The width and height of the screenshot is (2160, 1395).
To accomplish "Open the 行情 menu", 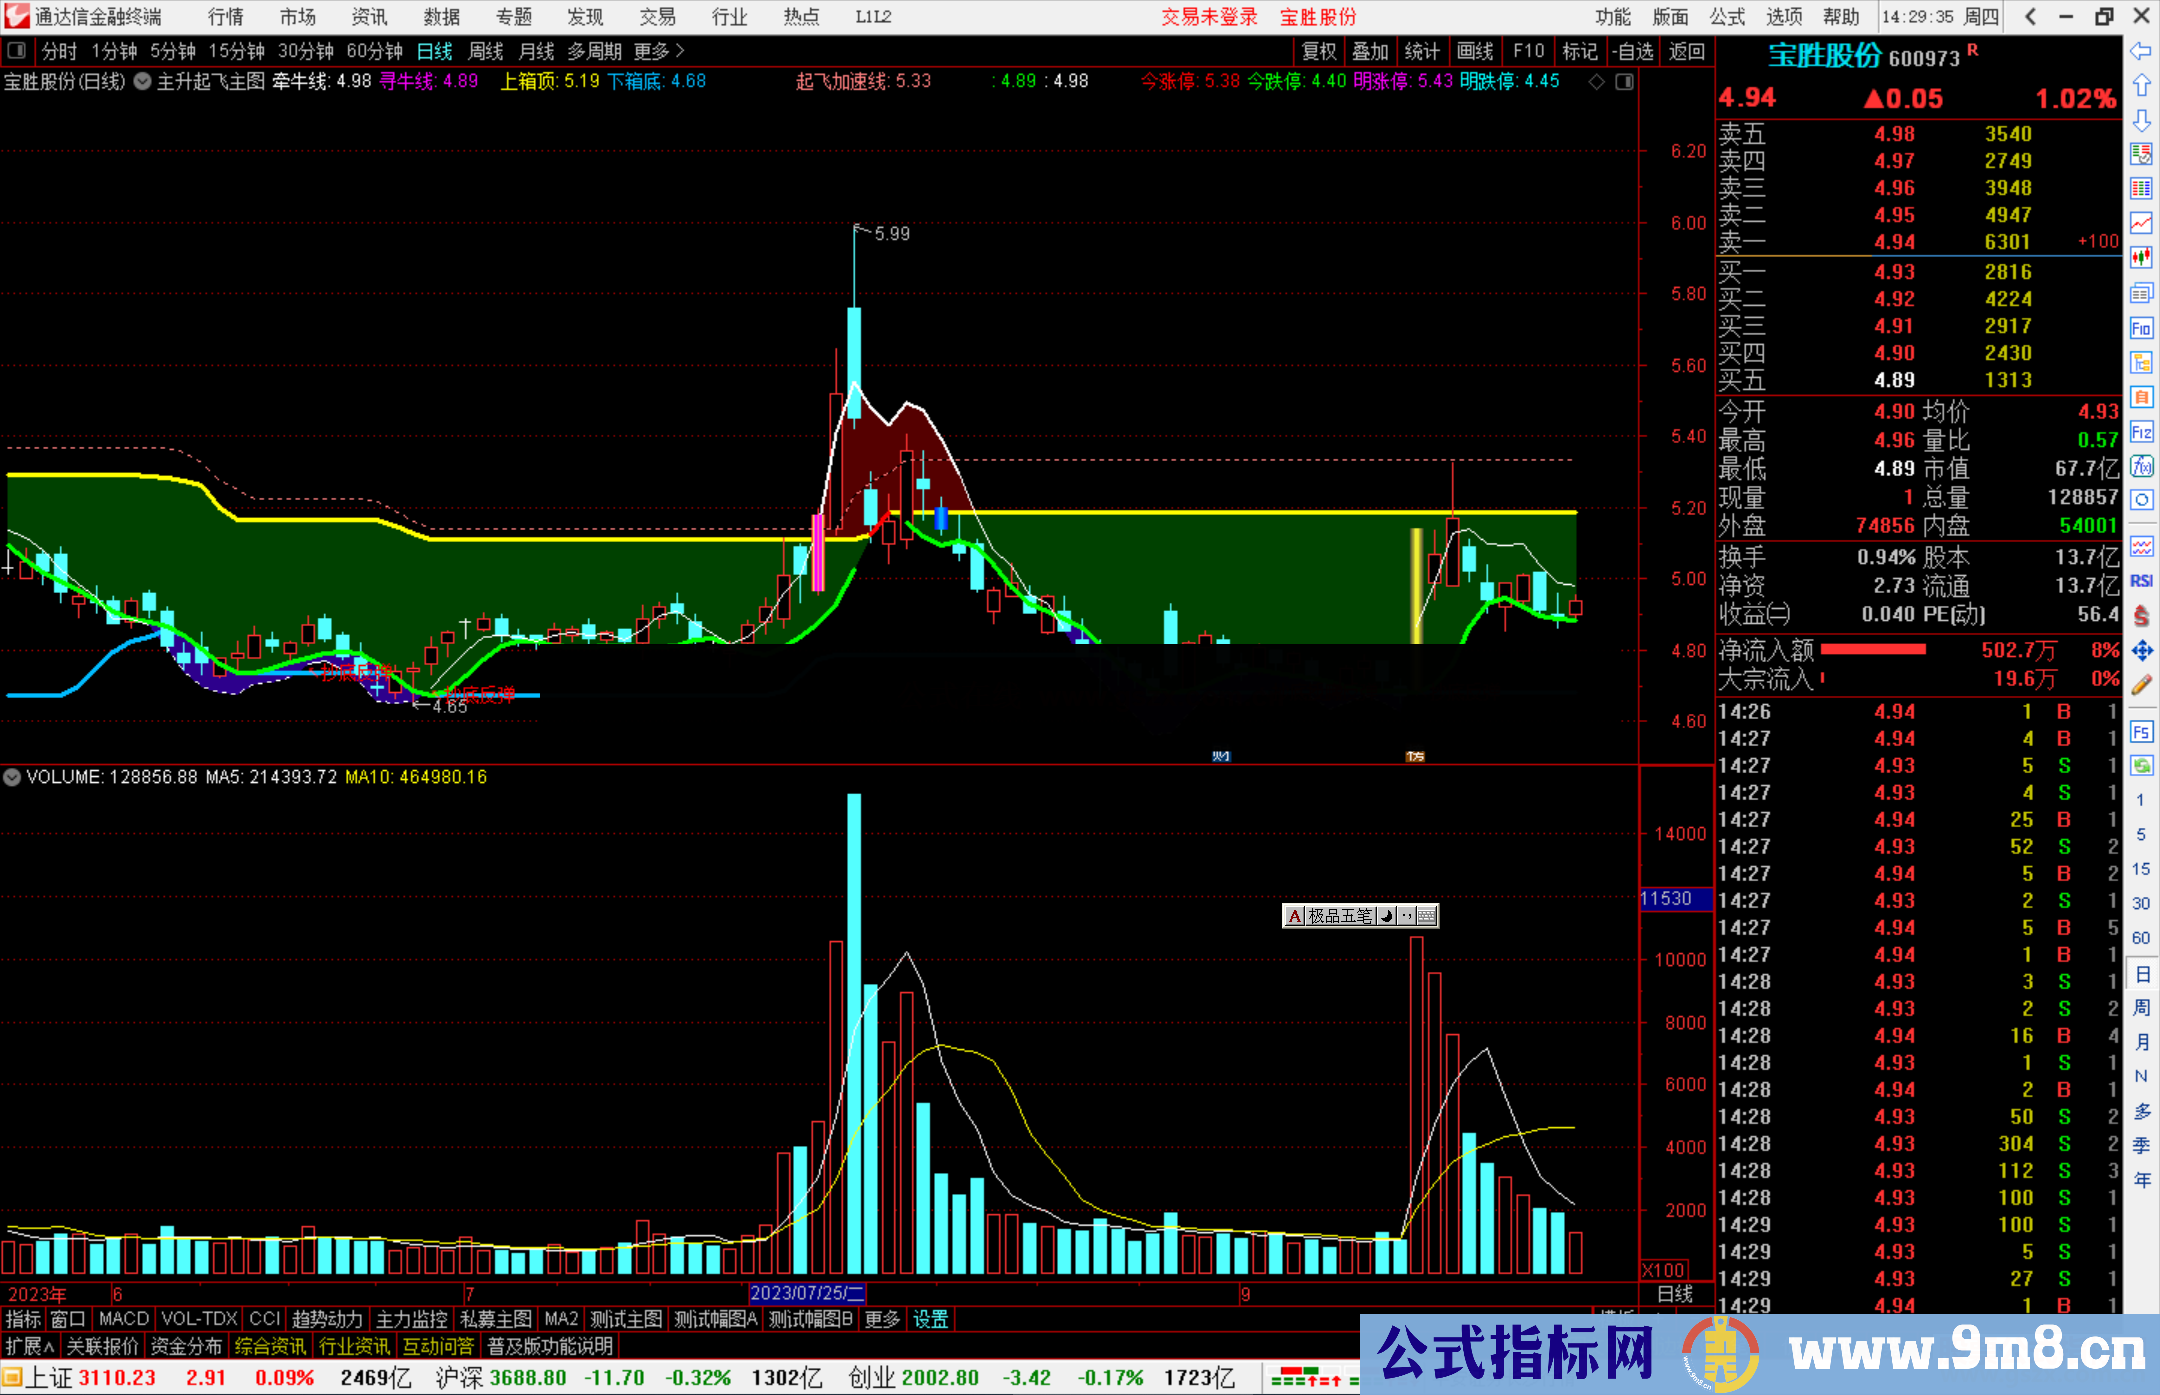I will (225, 17).
